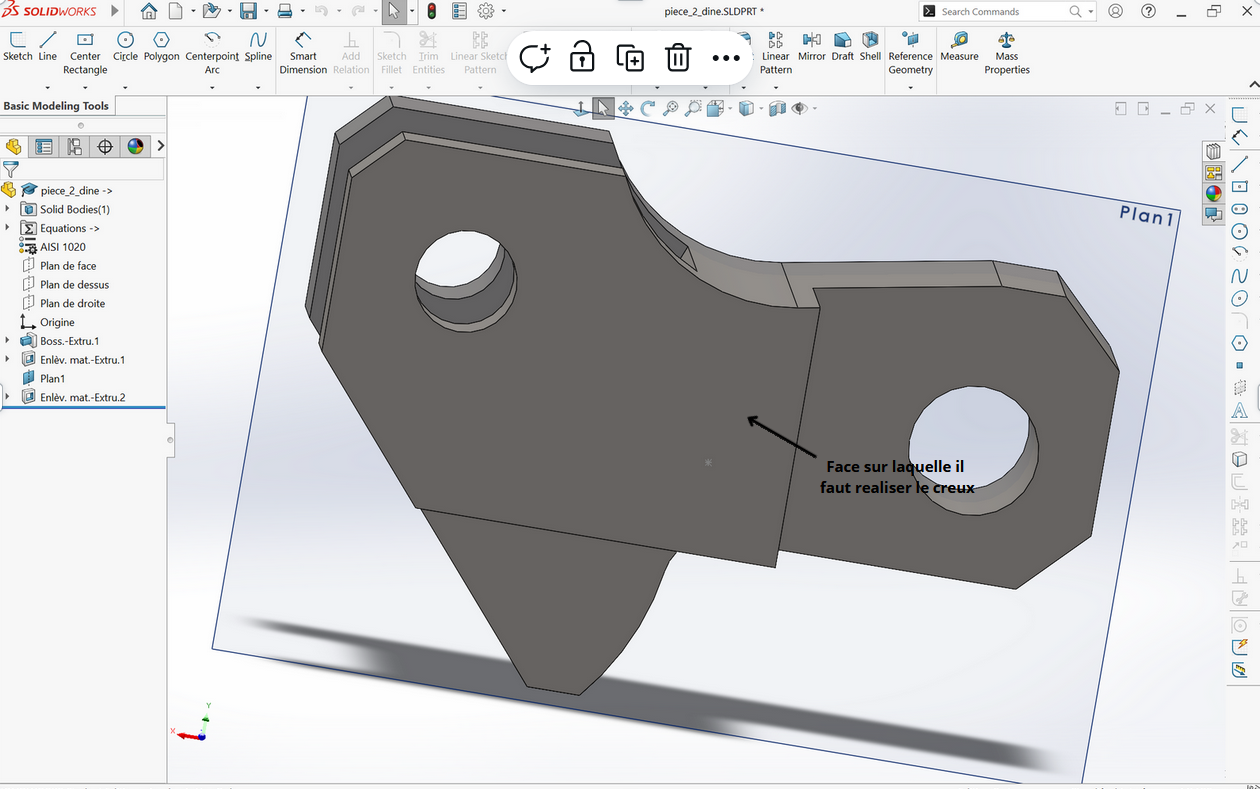The image size is (1260, 789).
Task: Open Basic Modeling Tools tab
Action: pyautogui.click(x=56, y=106)
